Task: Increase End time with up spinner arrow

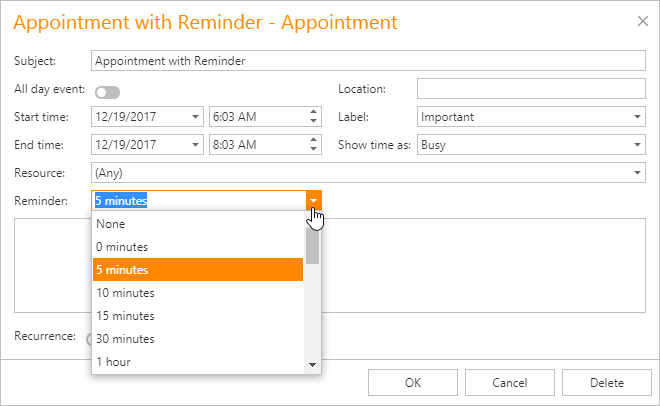Action: click(314, 140)
